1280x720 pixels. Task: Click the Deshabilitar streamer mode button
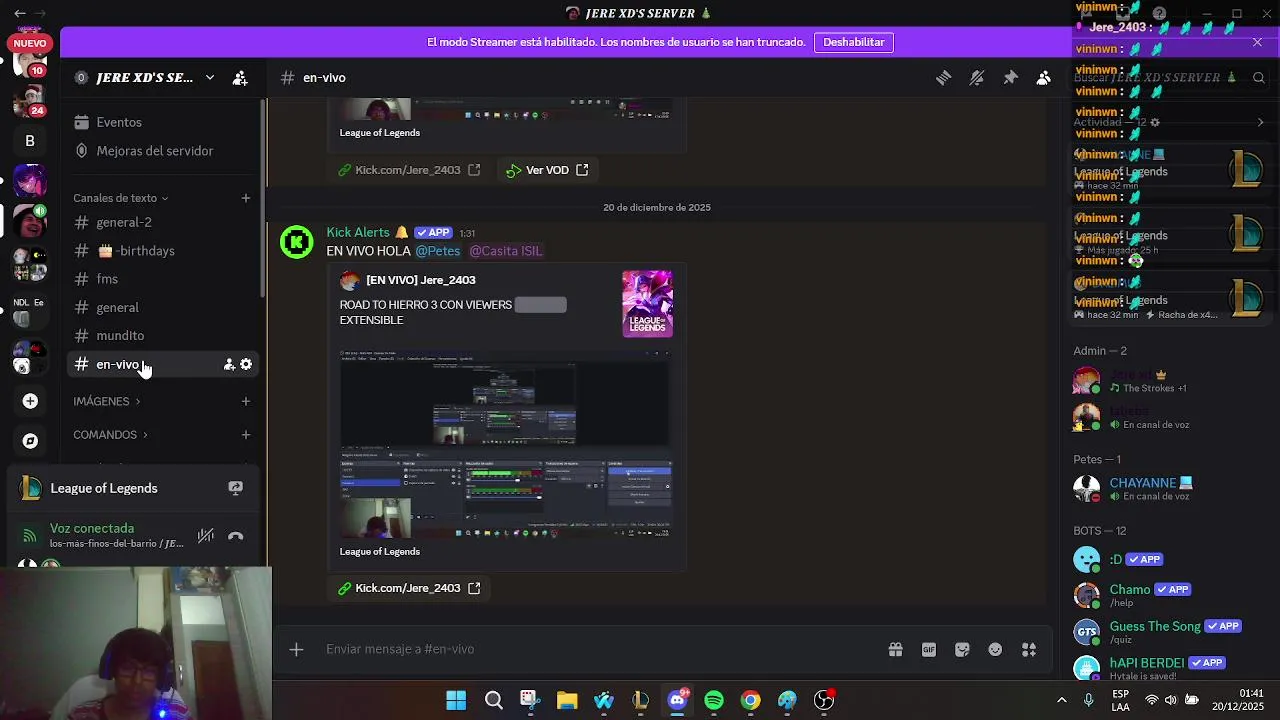tap(854, 42)
